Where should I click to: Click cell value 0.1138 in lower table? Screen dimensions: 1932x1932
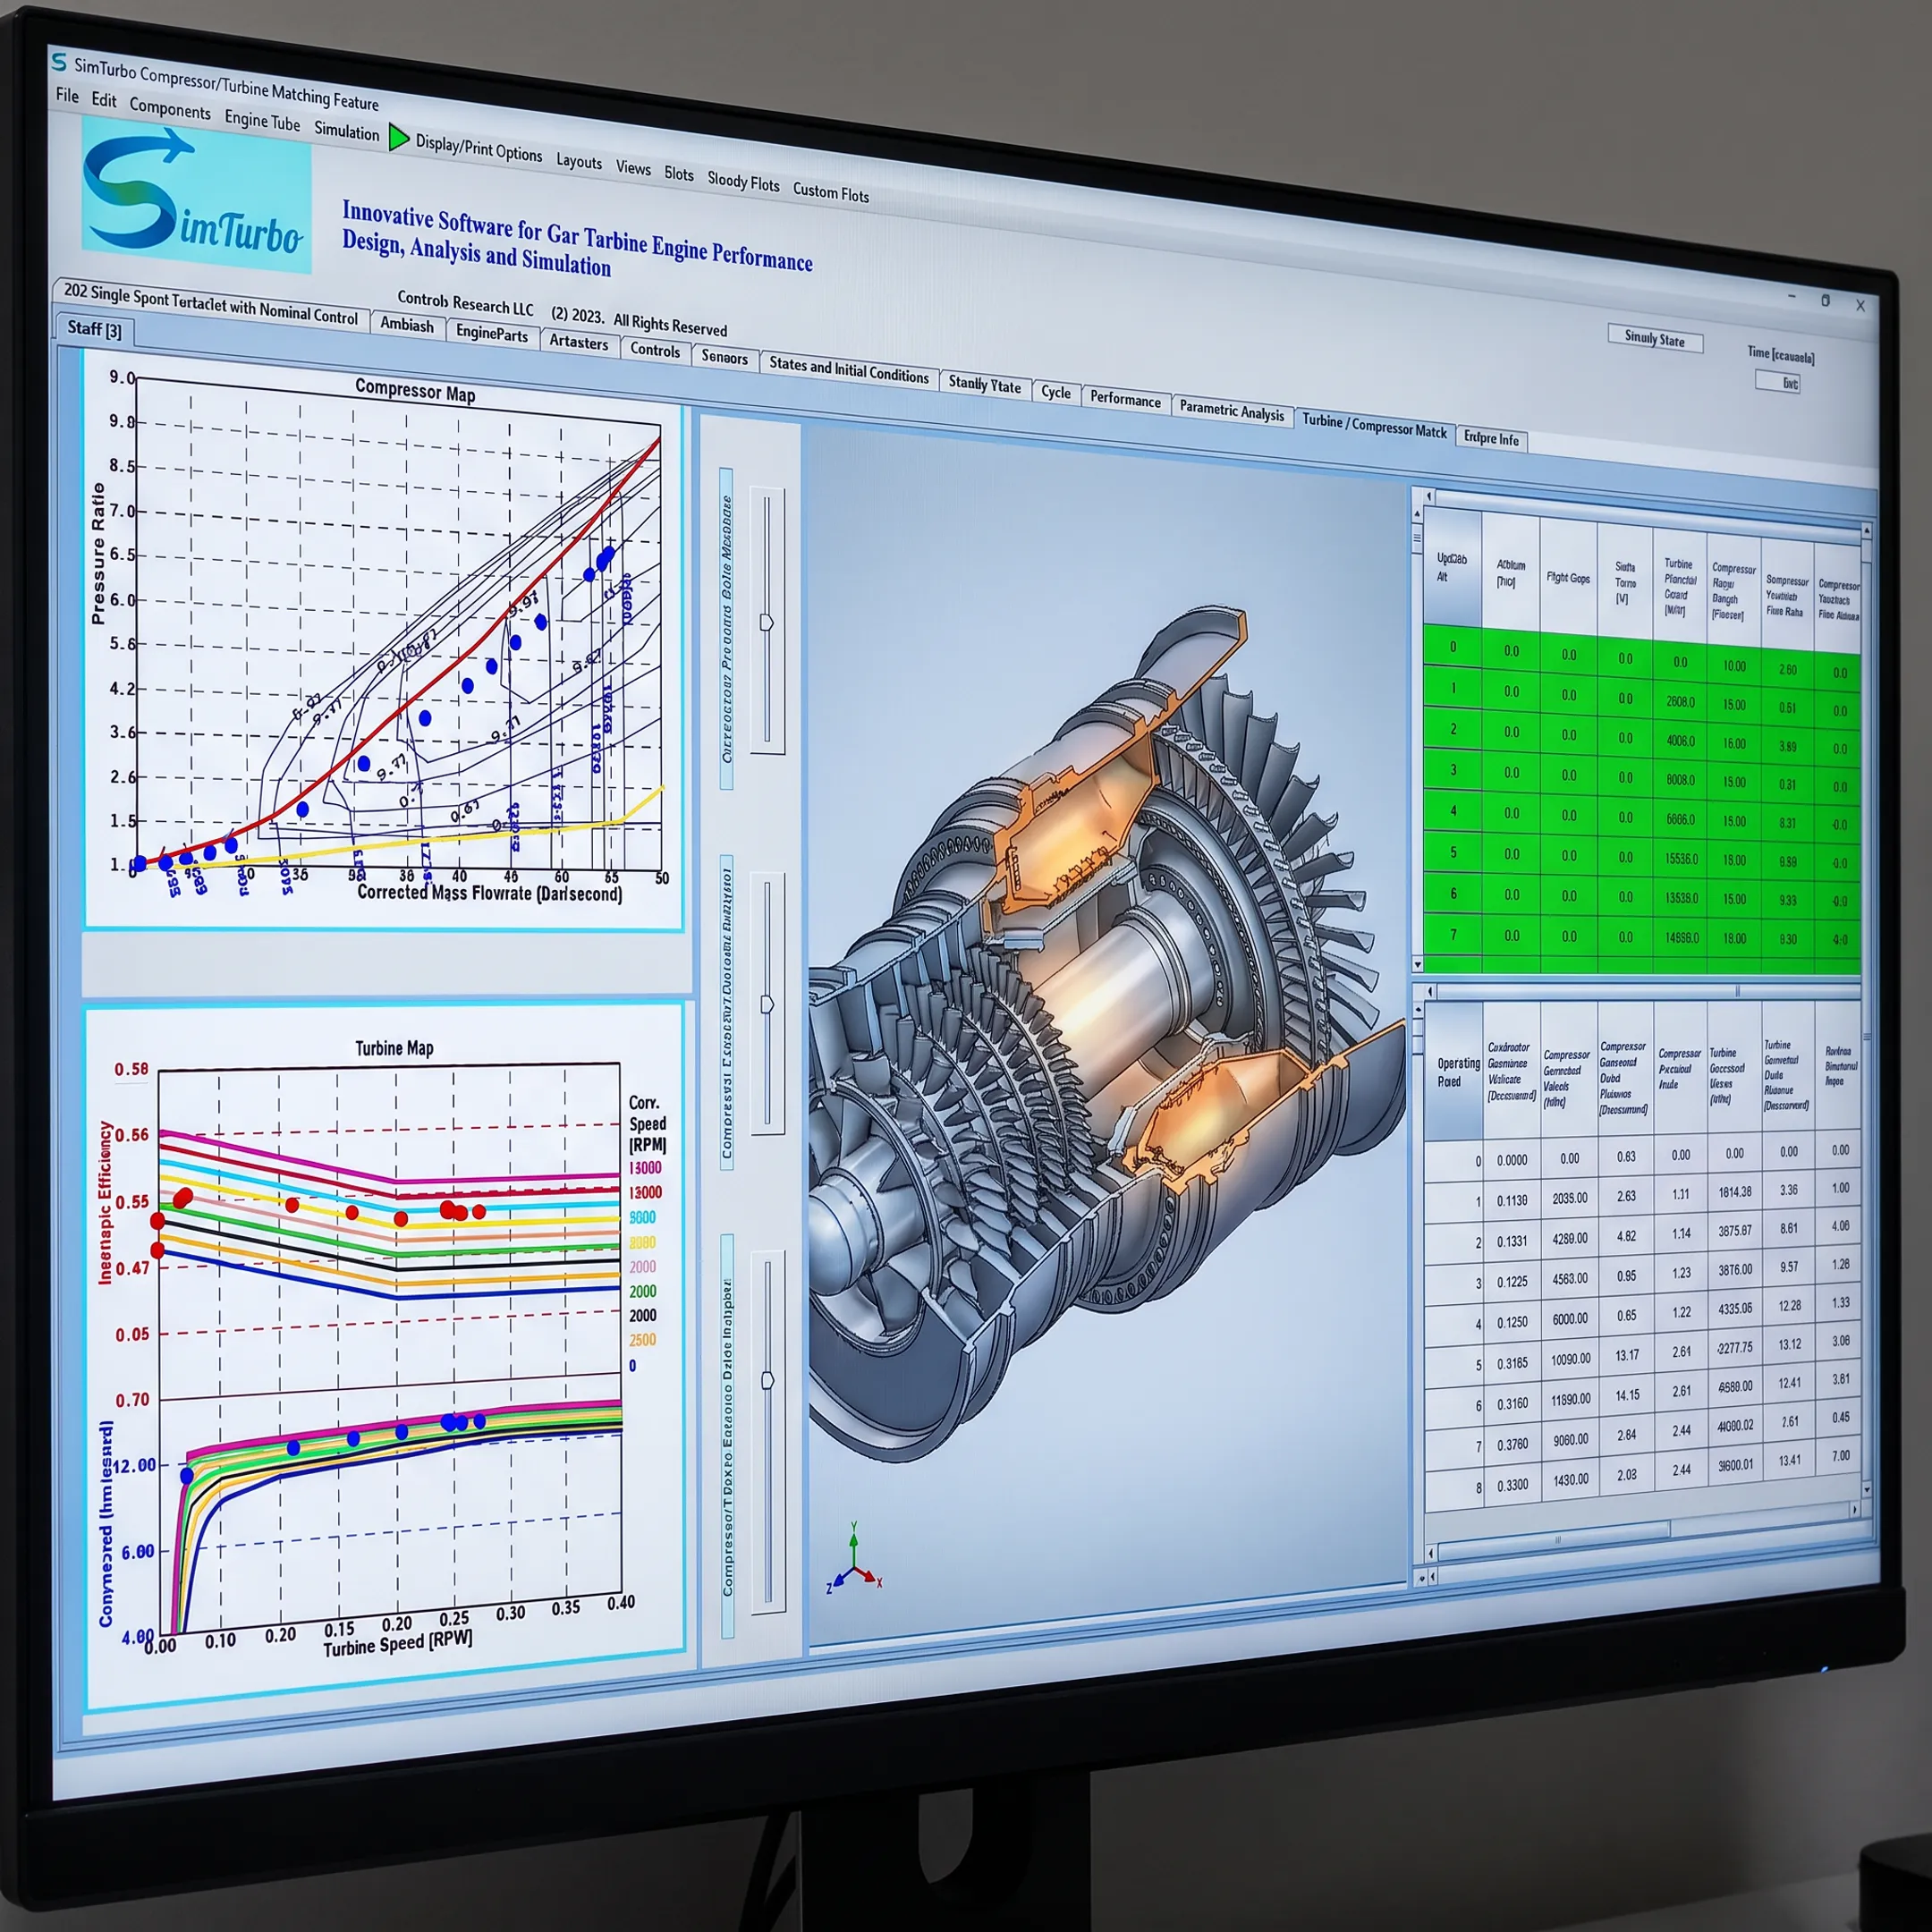(x=1511, y=1200)
